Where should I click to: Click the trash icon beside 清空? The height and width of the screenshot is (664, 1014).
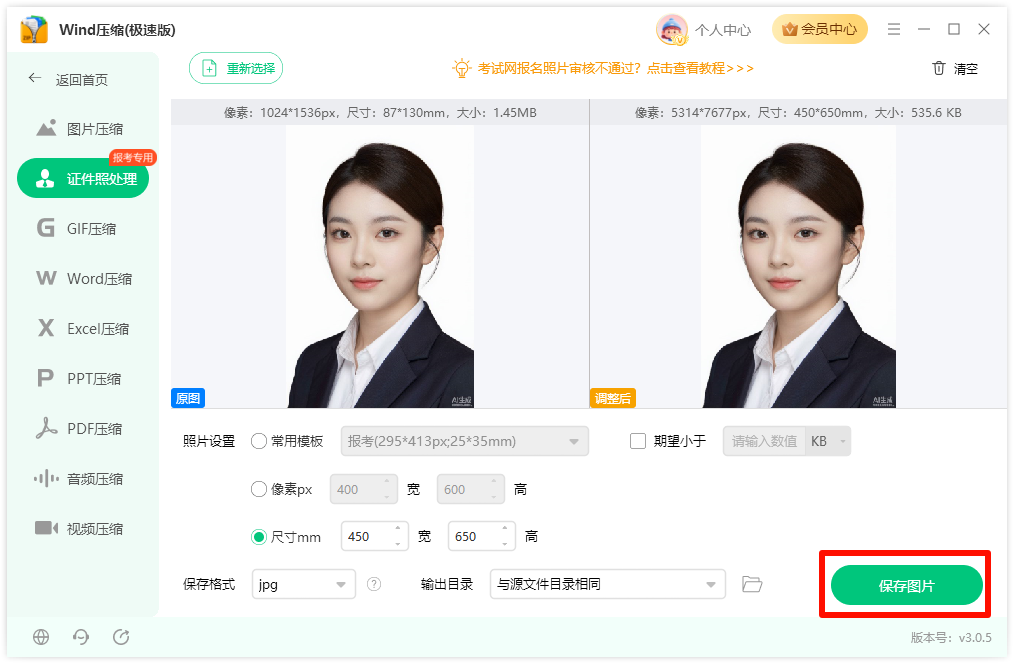click(939, 68)
